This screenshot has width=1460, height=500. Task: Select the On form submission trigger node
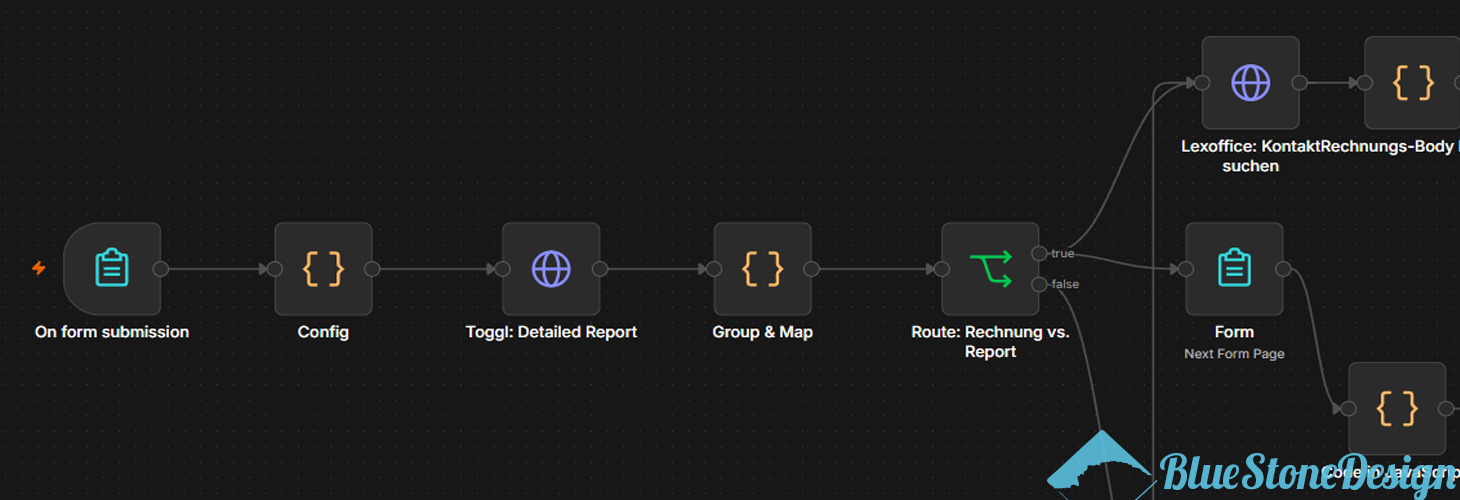112,269
